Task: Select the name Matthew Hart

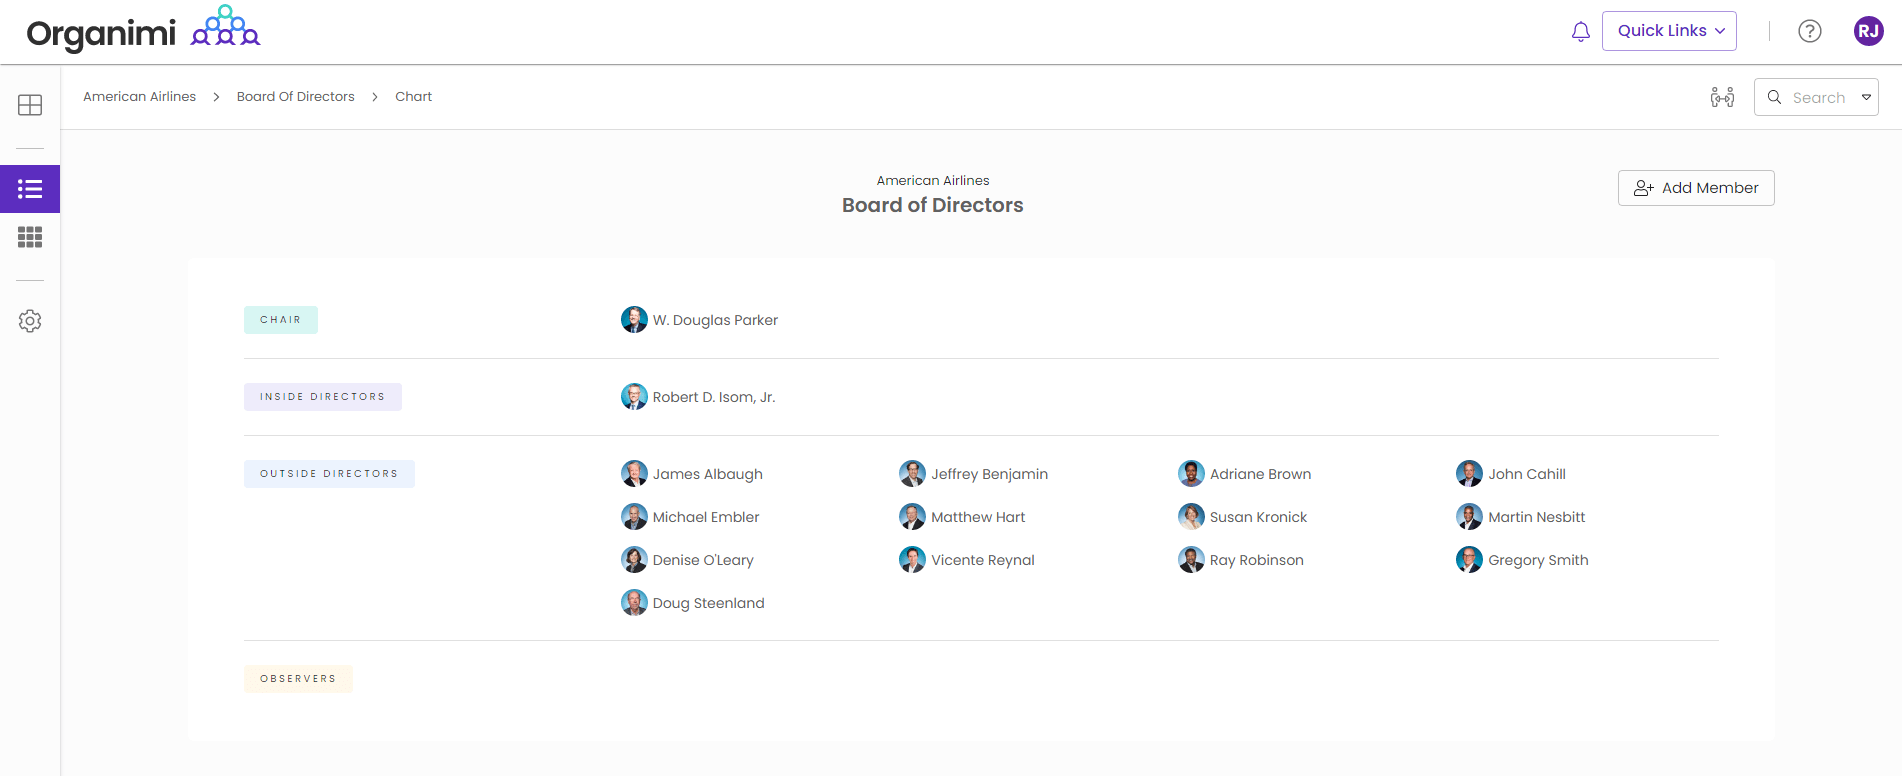Action: [978, 517]
